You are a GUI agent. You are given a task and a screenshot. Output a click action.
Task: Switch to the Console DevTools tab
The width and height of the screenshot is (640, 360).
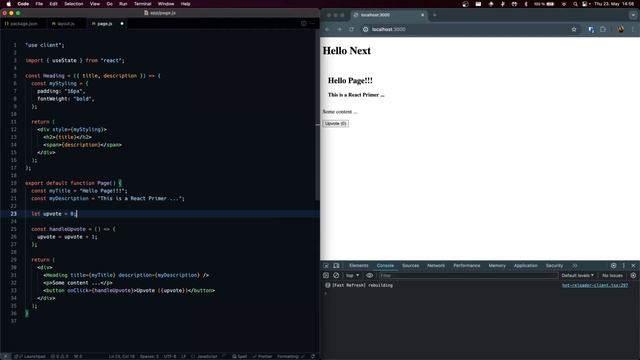point(385,266)
